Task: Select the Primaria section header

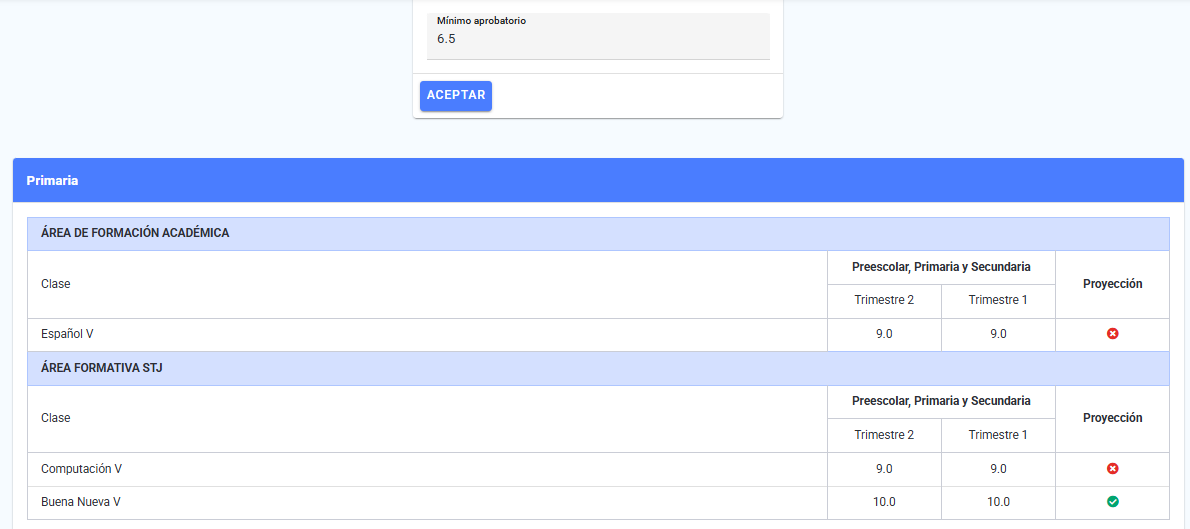Action: point(598,181)
